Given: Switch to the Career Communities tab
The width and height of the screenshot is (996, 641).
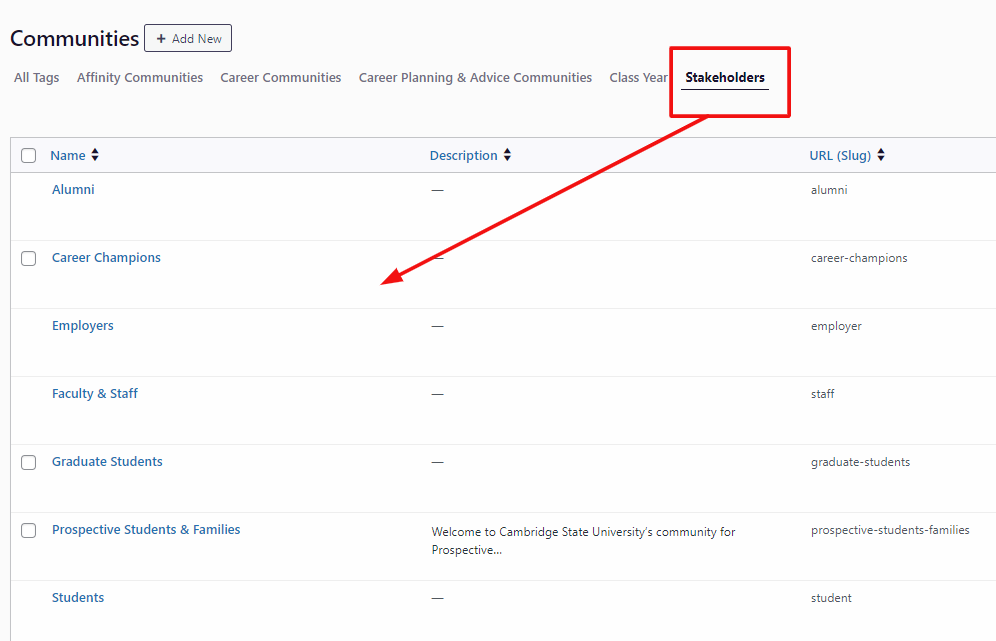Looking at the screenshot, I should pyautogui.click(x=280, y=77).
